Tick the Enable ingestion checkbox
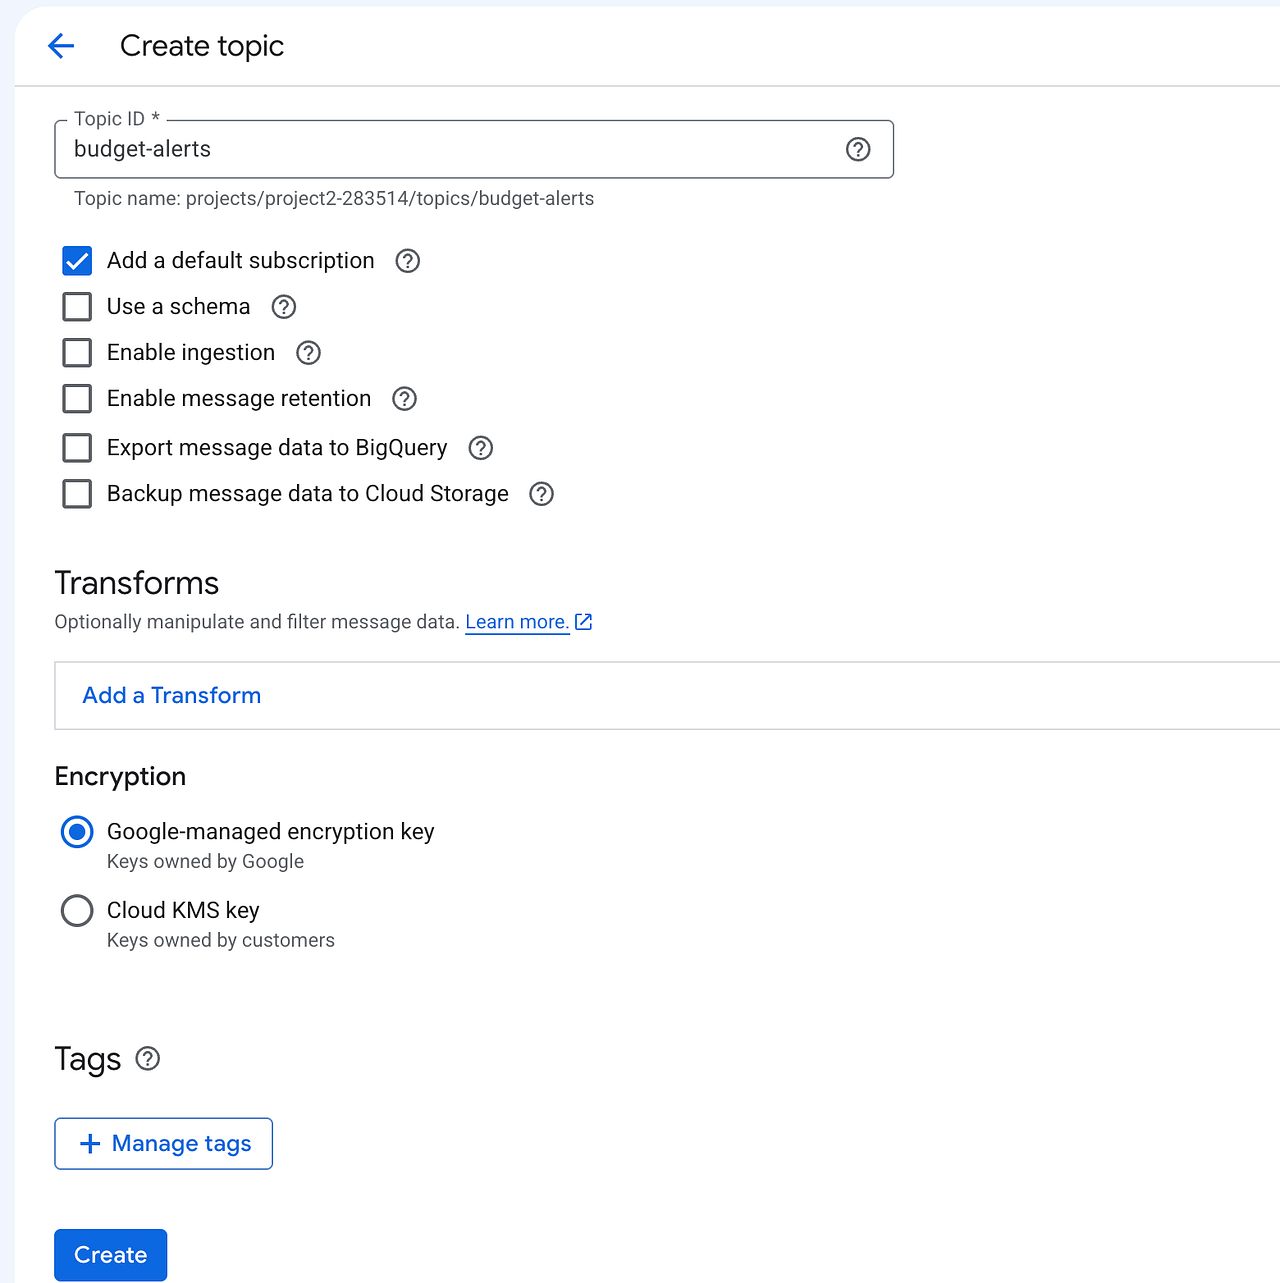1280x1283 pixels. (x=77, y=353)
